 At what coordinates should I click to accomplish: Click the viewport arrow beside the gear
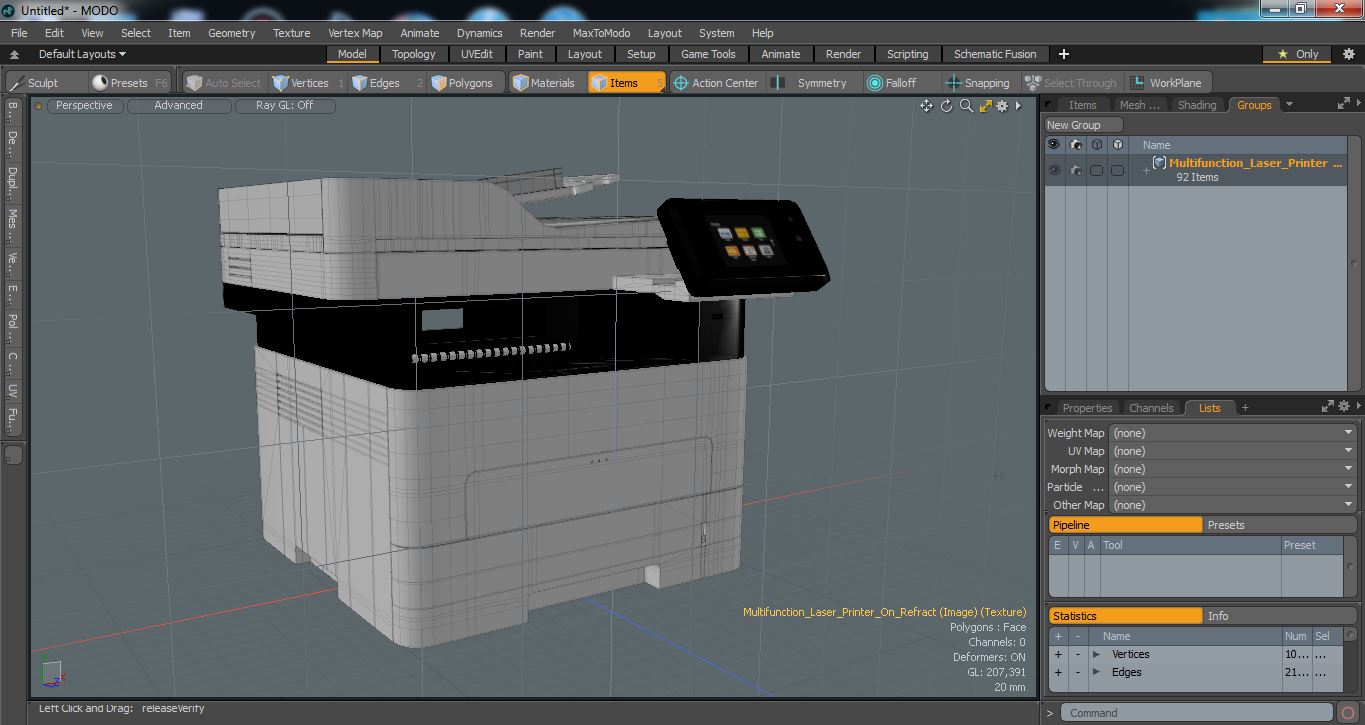click(x=1019, y=106)
